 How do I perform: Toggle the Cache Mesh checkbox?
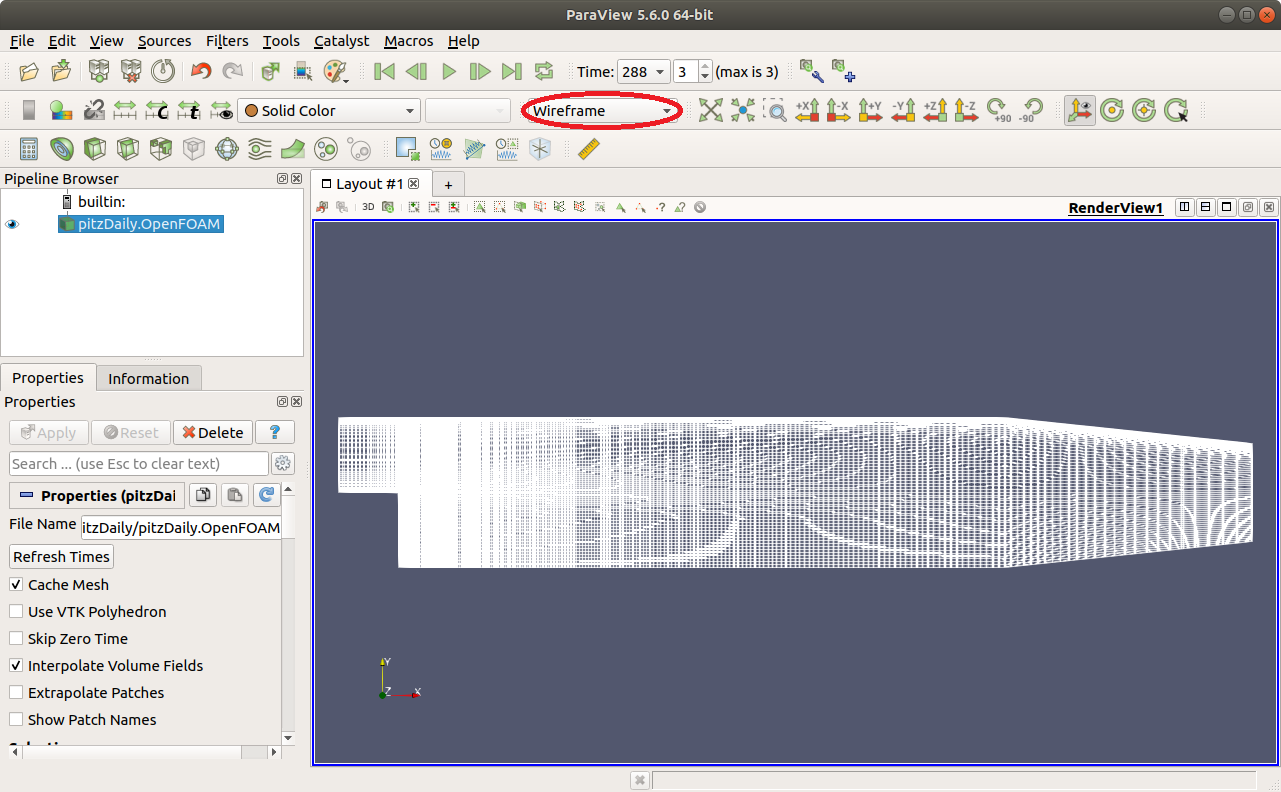coord(16,585)
